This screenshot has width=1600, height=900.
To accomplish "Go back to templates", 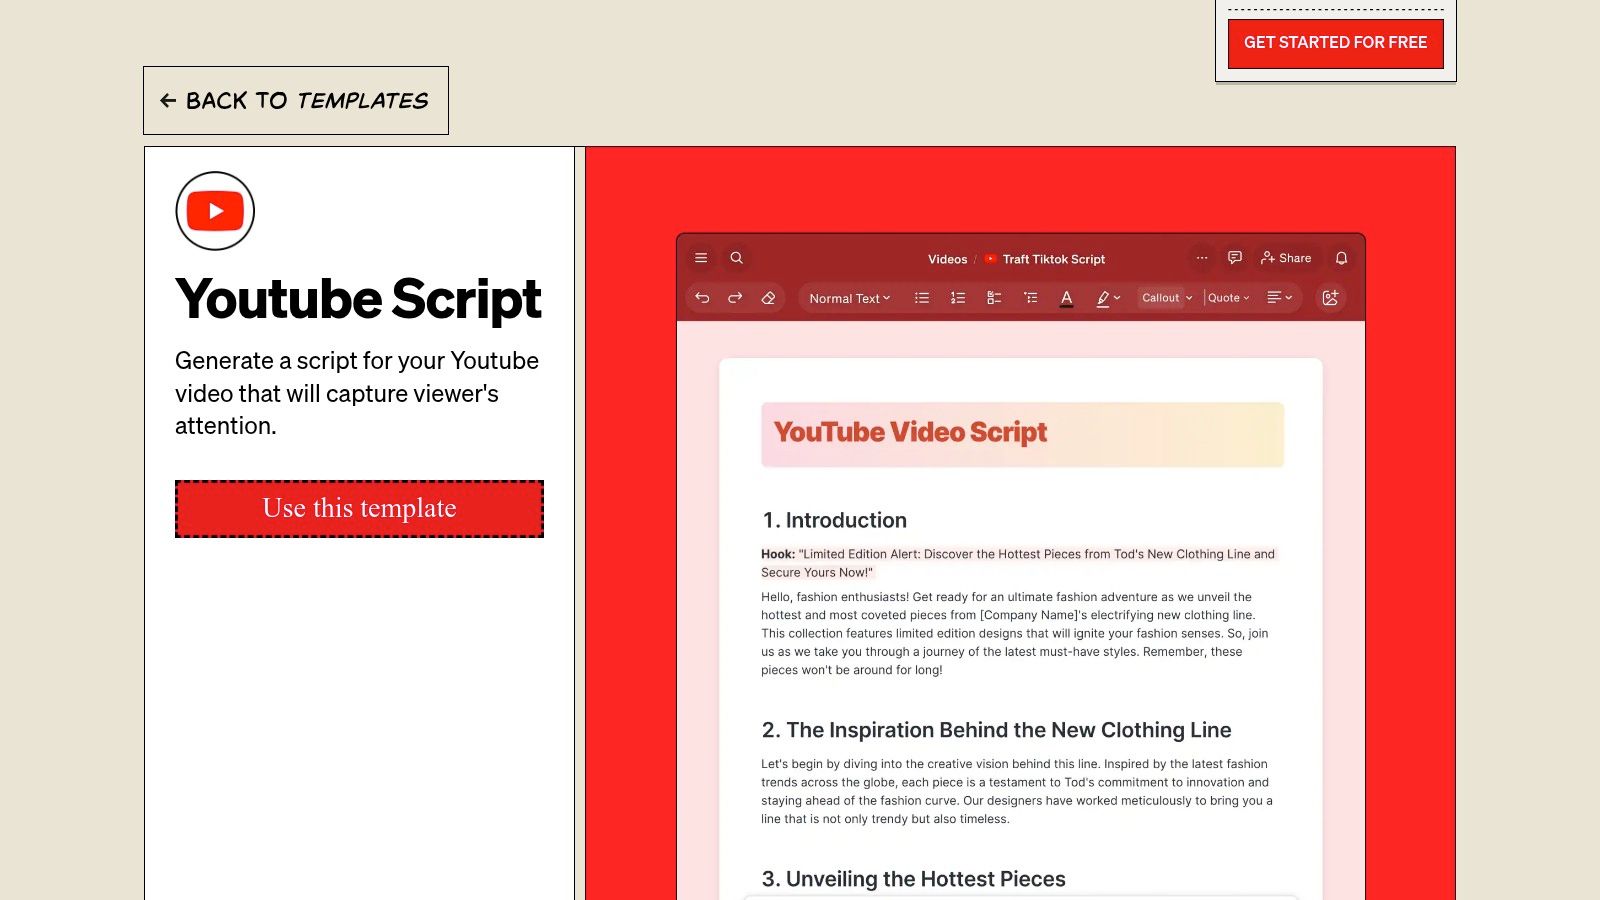I will click(x=296, y=100).
